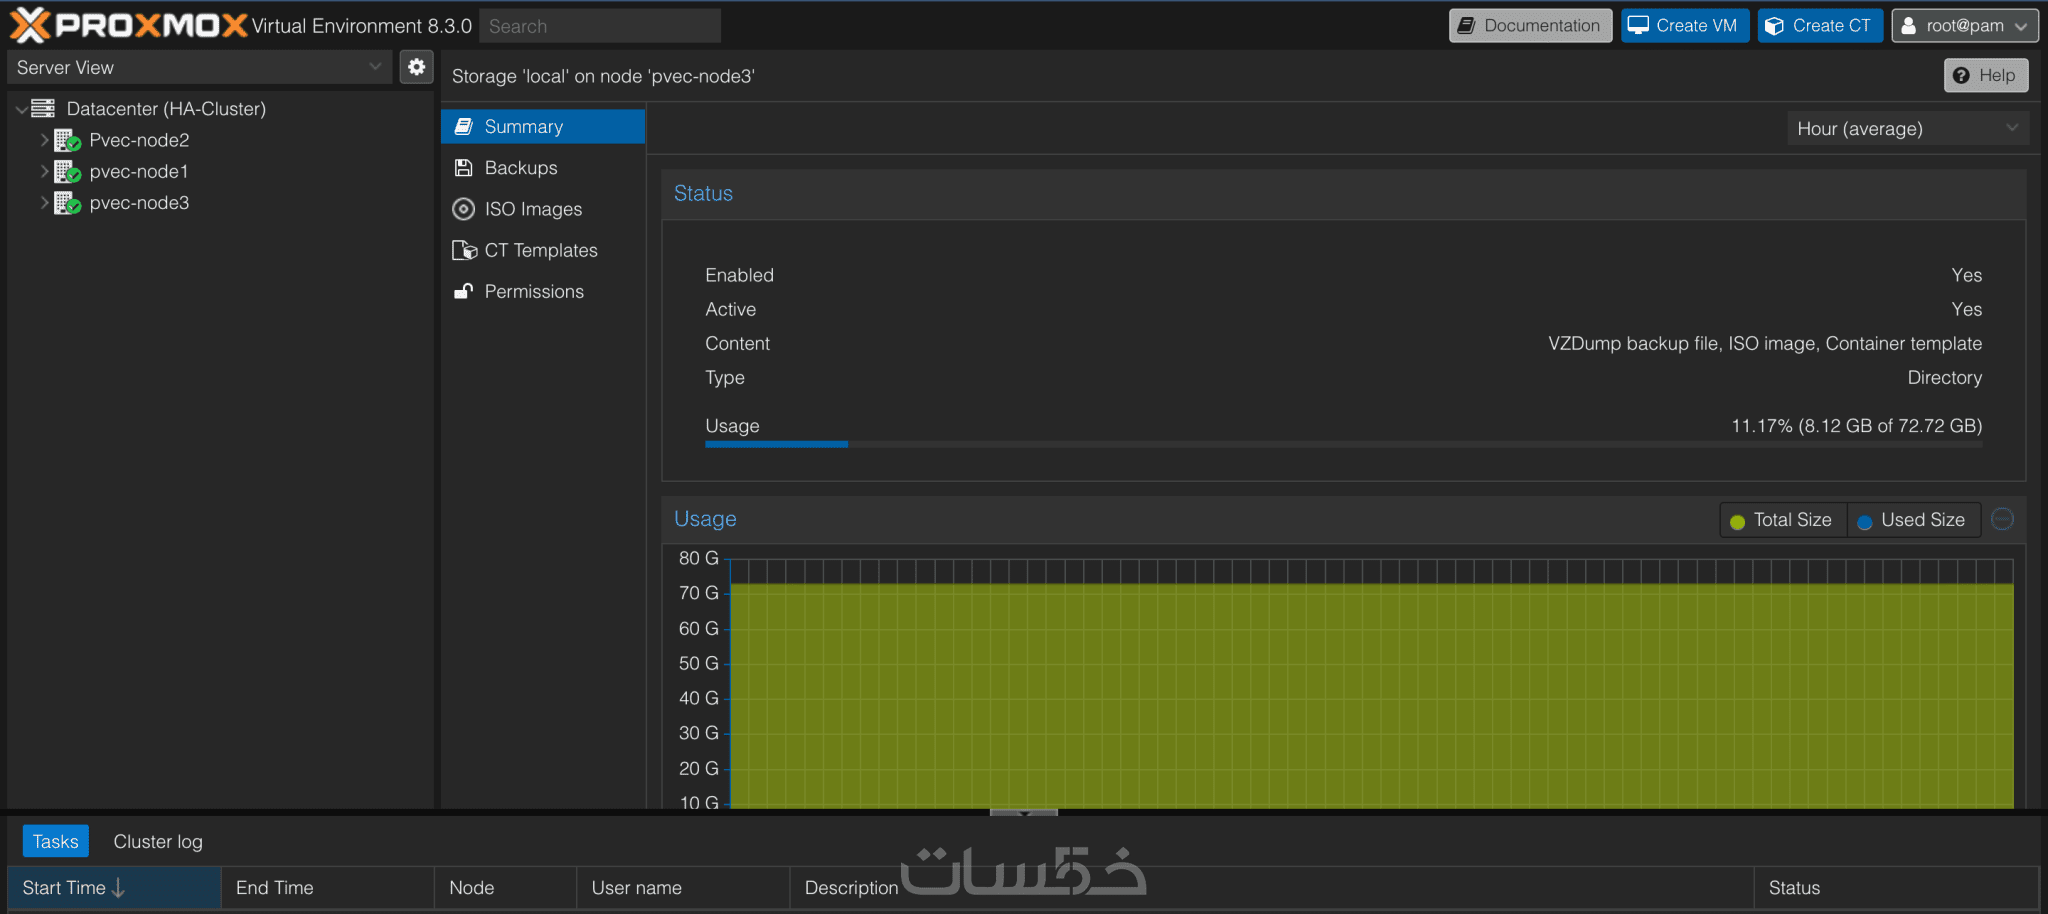The width and height of the screenshot is (2048, 914).
Task: Select the Summary menu item
Action: tap(543, 126)
